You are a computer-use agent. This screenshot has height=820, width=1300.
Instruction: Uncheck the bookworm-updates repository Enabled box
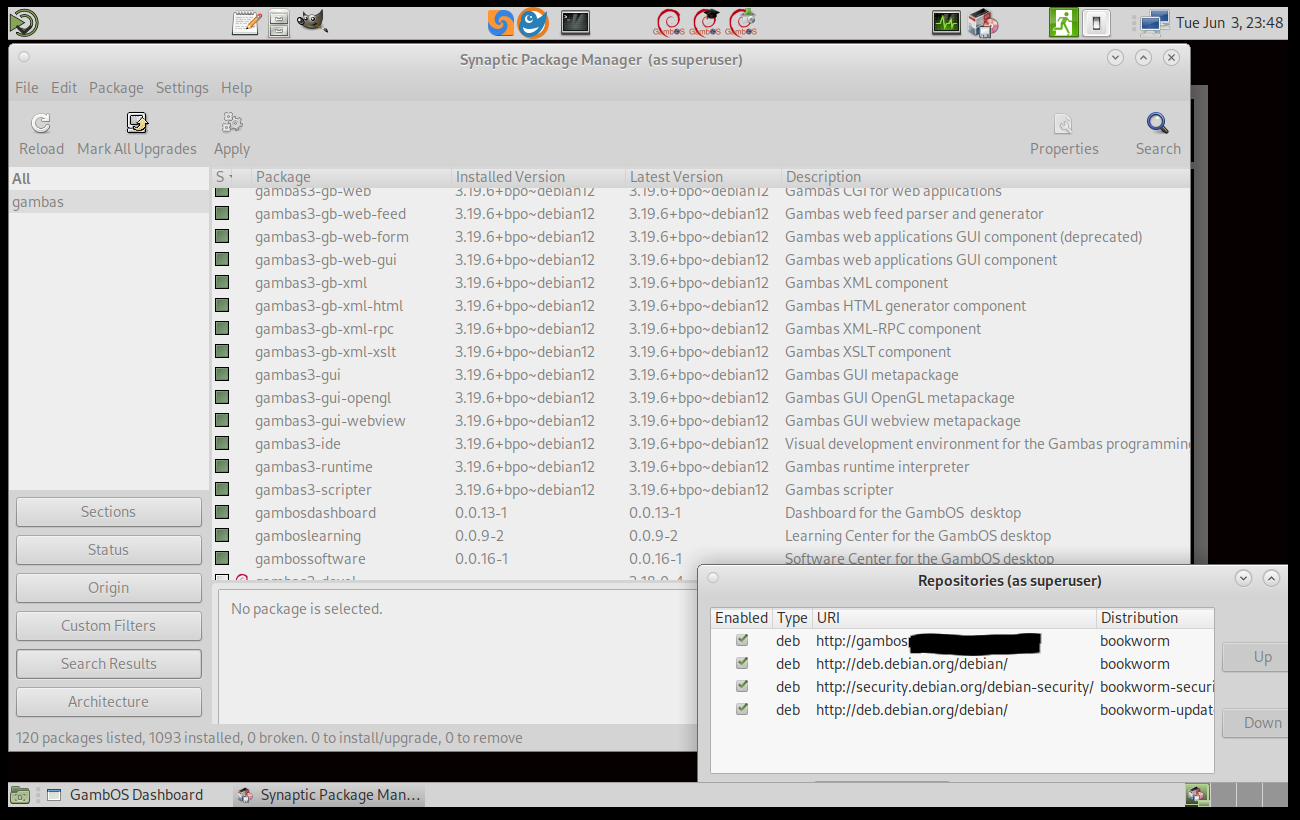tap(742, 709)
